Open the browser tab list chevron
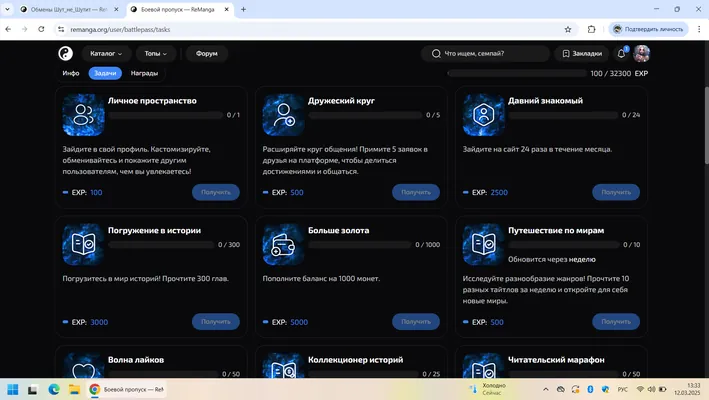The width and height of the screenshot is (709, 400). point(7,9)
